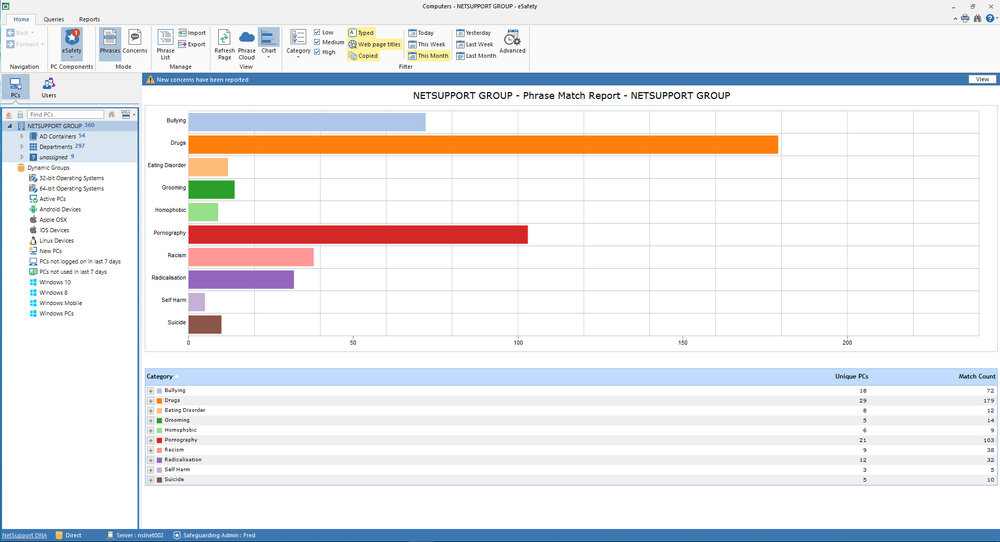Select Android Devices dynamic group
The width and height of the screenshot is (1000, 542).
pos(55,210)
